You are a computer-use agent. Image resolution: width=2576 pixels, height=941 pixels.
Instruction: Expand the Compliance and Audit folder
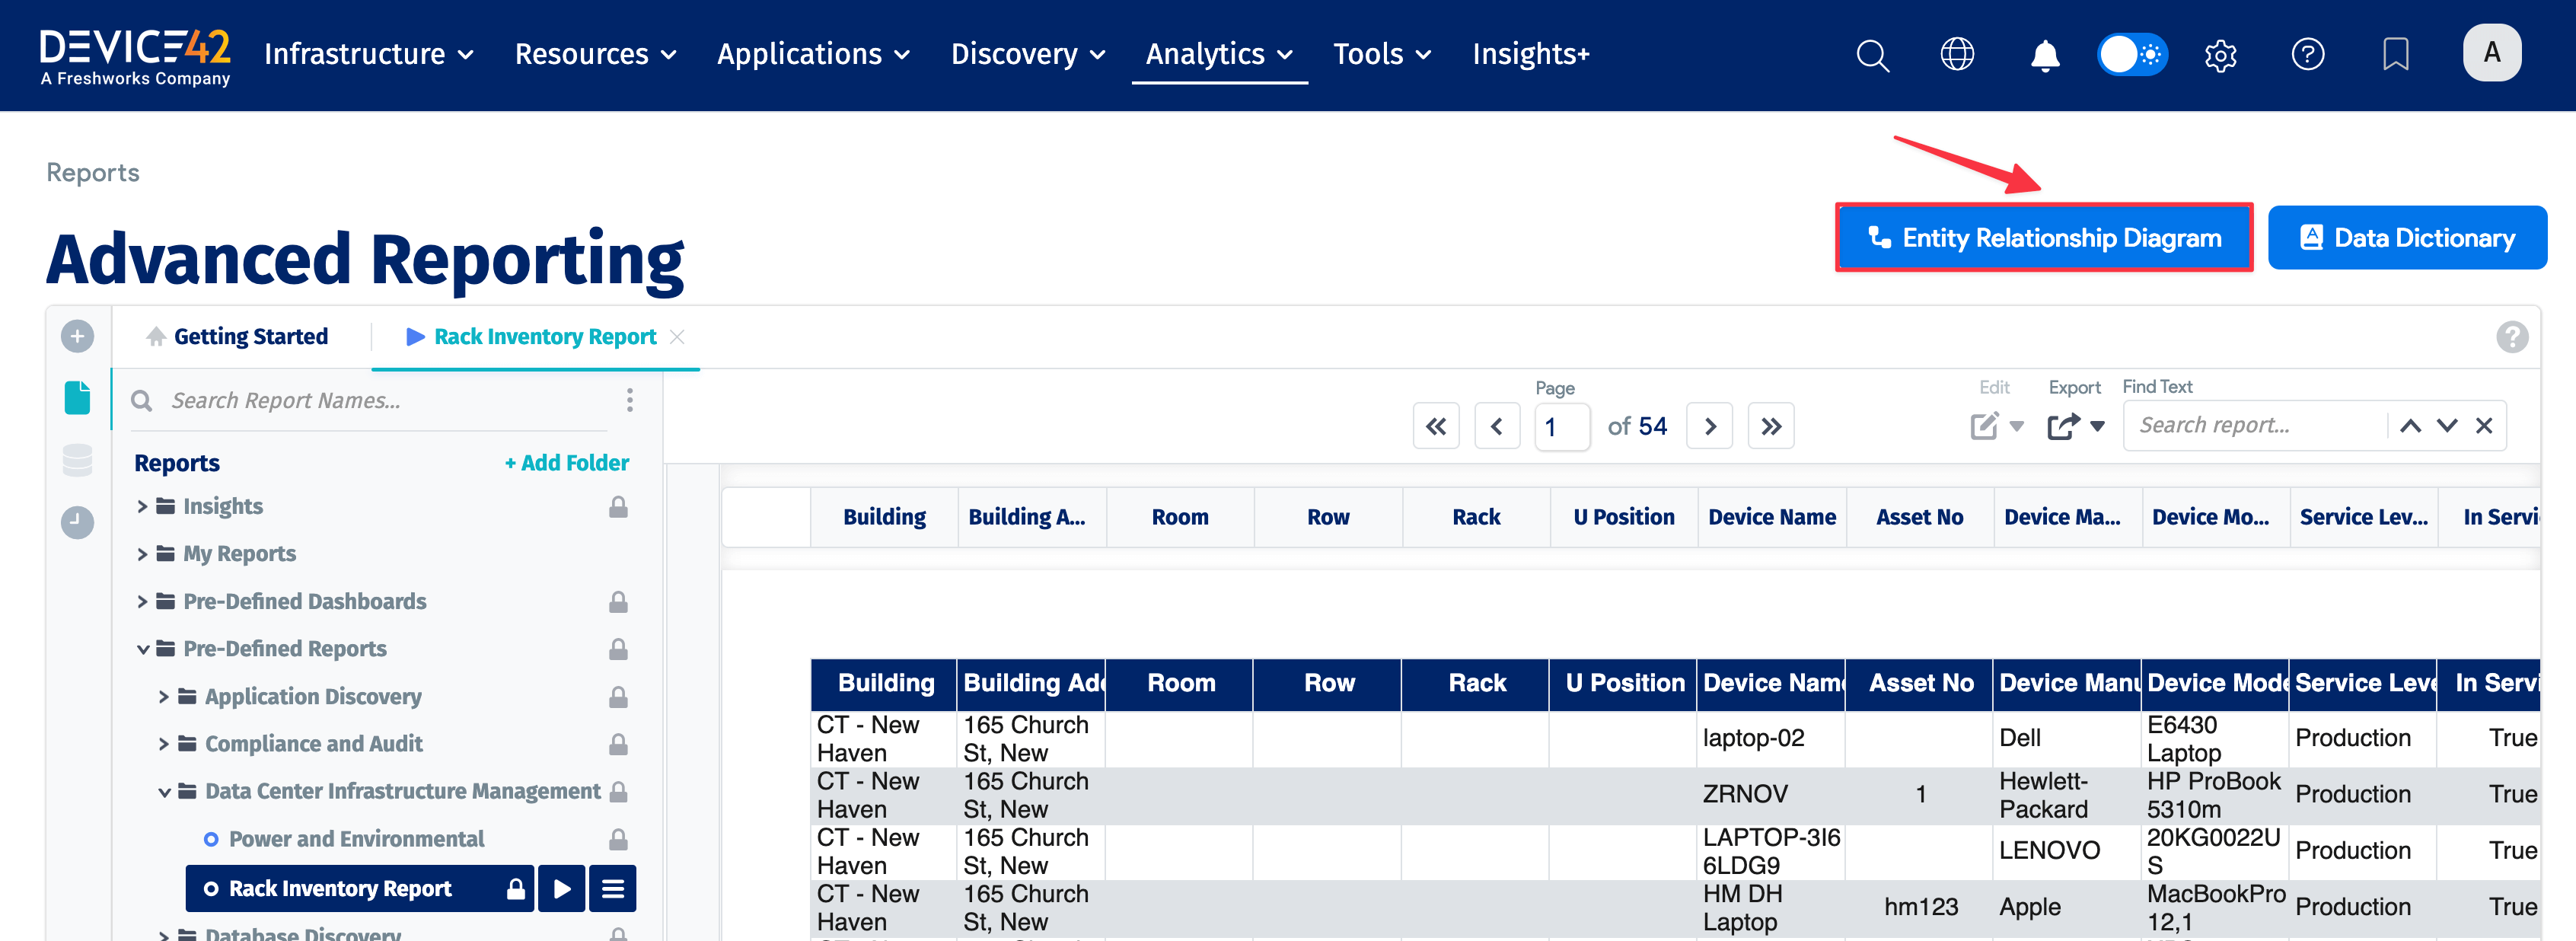point(163,744)
